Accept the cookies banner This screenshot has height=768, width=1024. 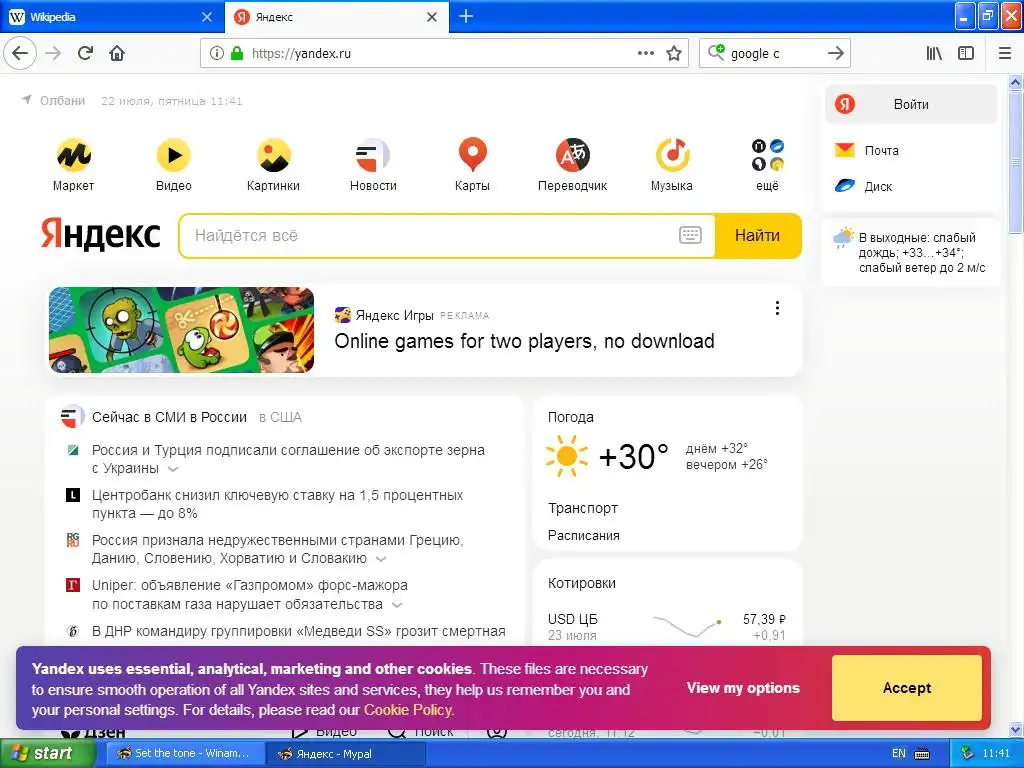(x=906, y=688)
